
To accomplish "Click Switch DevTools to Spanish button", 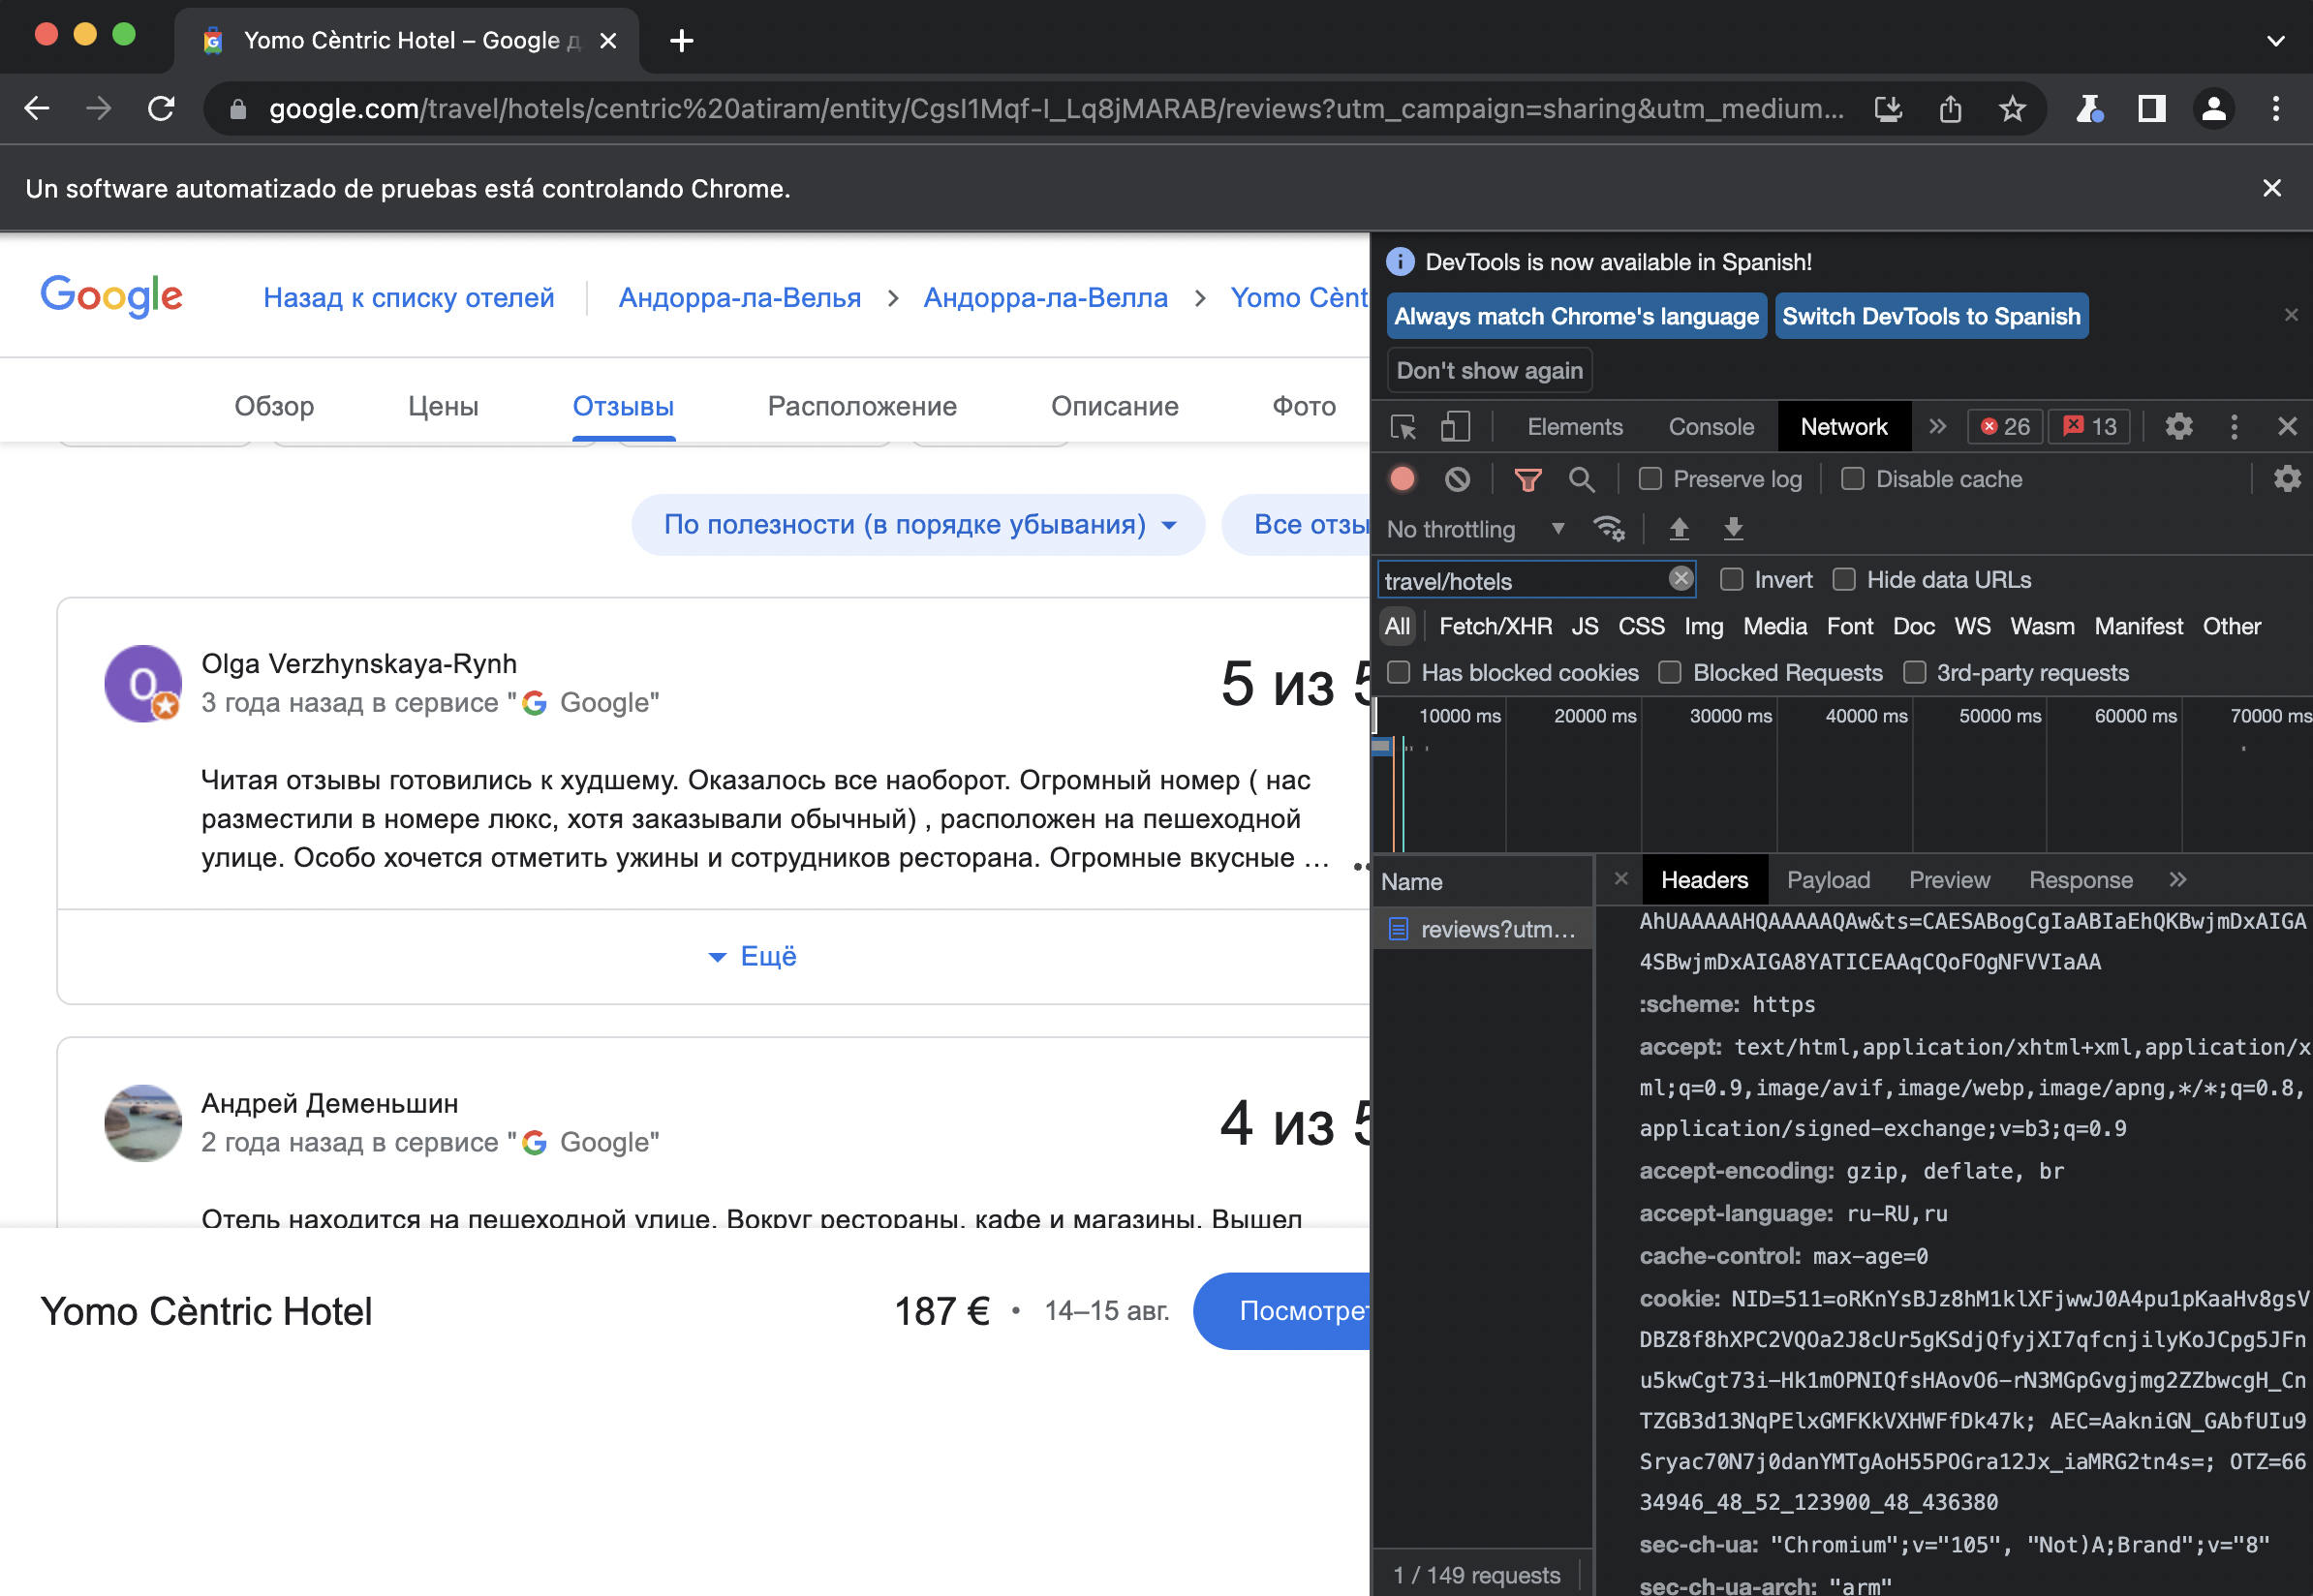I will [x=1930, y=316].
